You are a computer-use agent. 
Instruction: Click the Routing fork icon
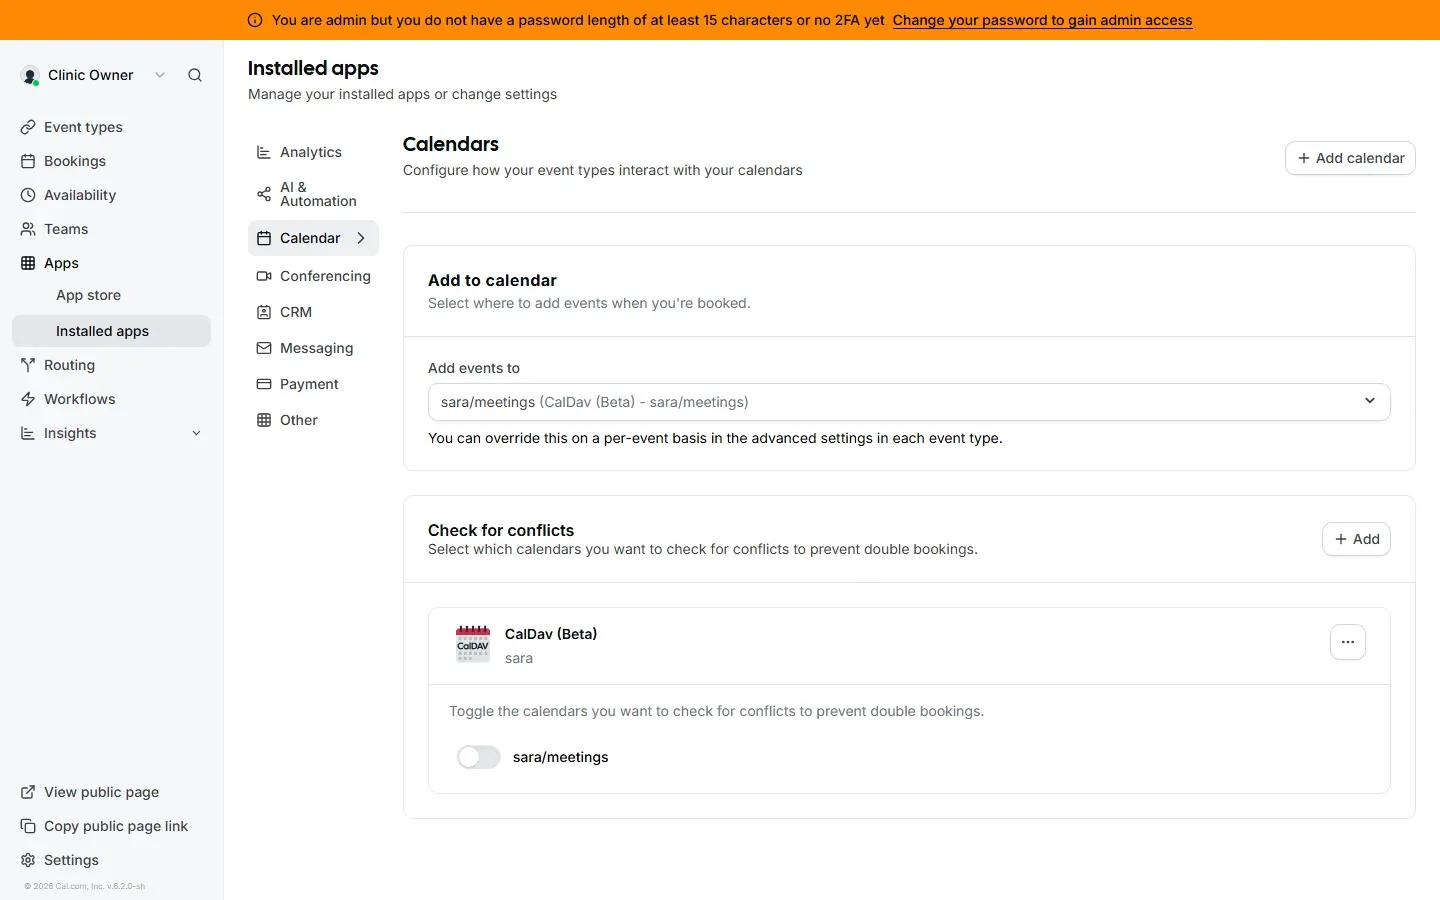coord(28,365)
